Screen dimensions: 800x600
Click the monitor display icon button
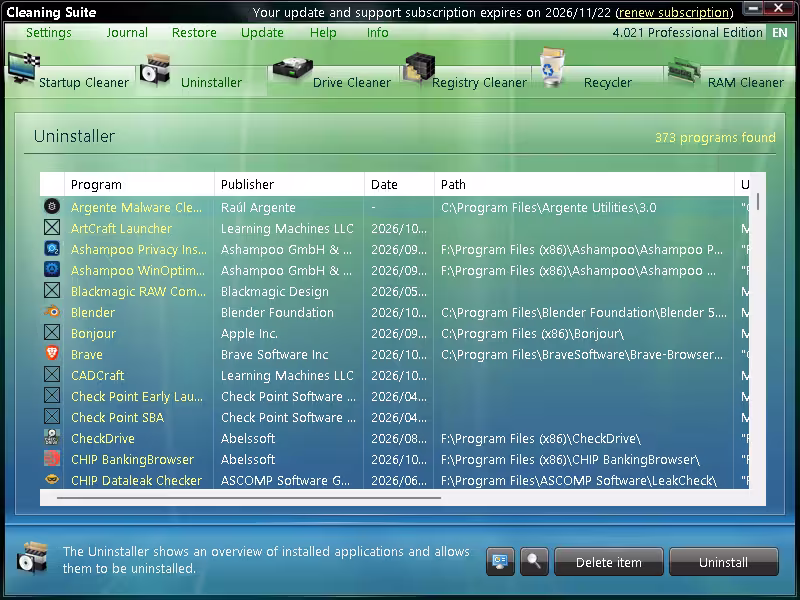[500, 562]
